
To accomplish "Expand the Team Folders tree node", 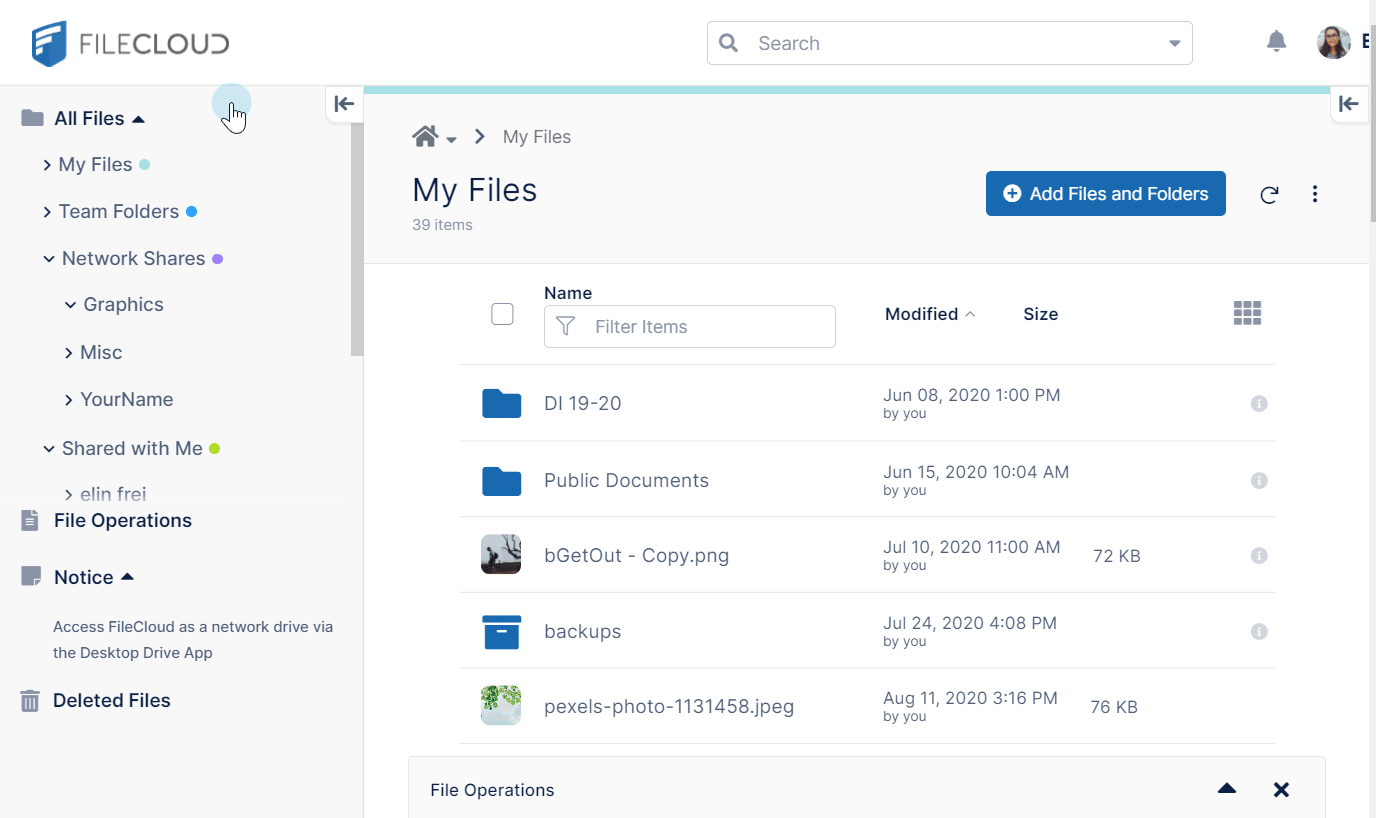I will (47, 212).
